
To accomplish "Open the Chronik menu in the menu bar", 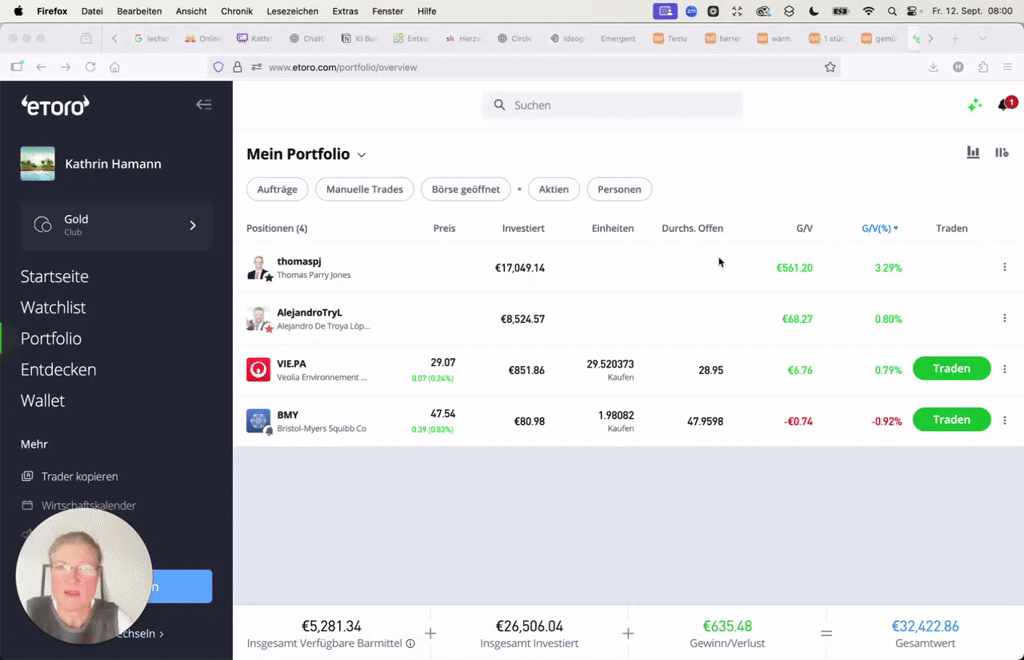I will coord(236,11).
